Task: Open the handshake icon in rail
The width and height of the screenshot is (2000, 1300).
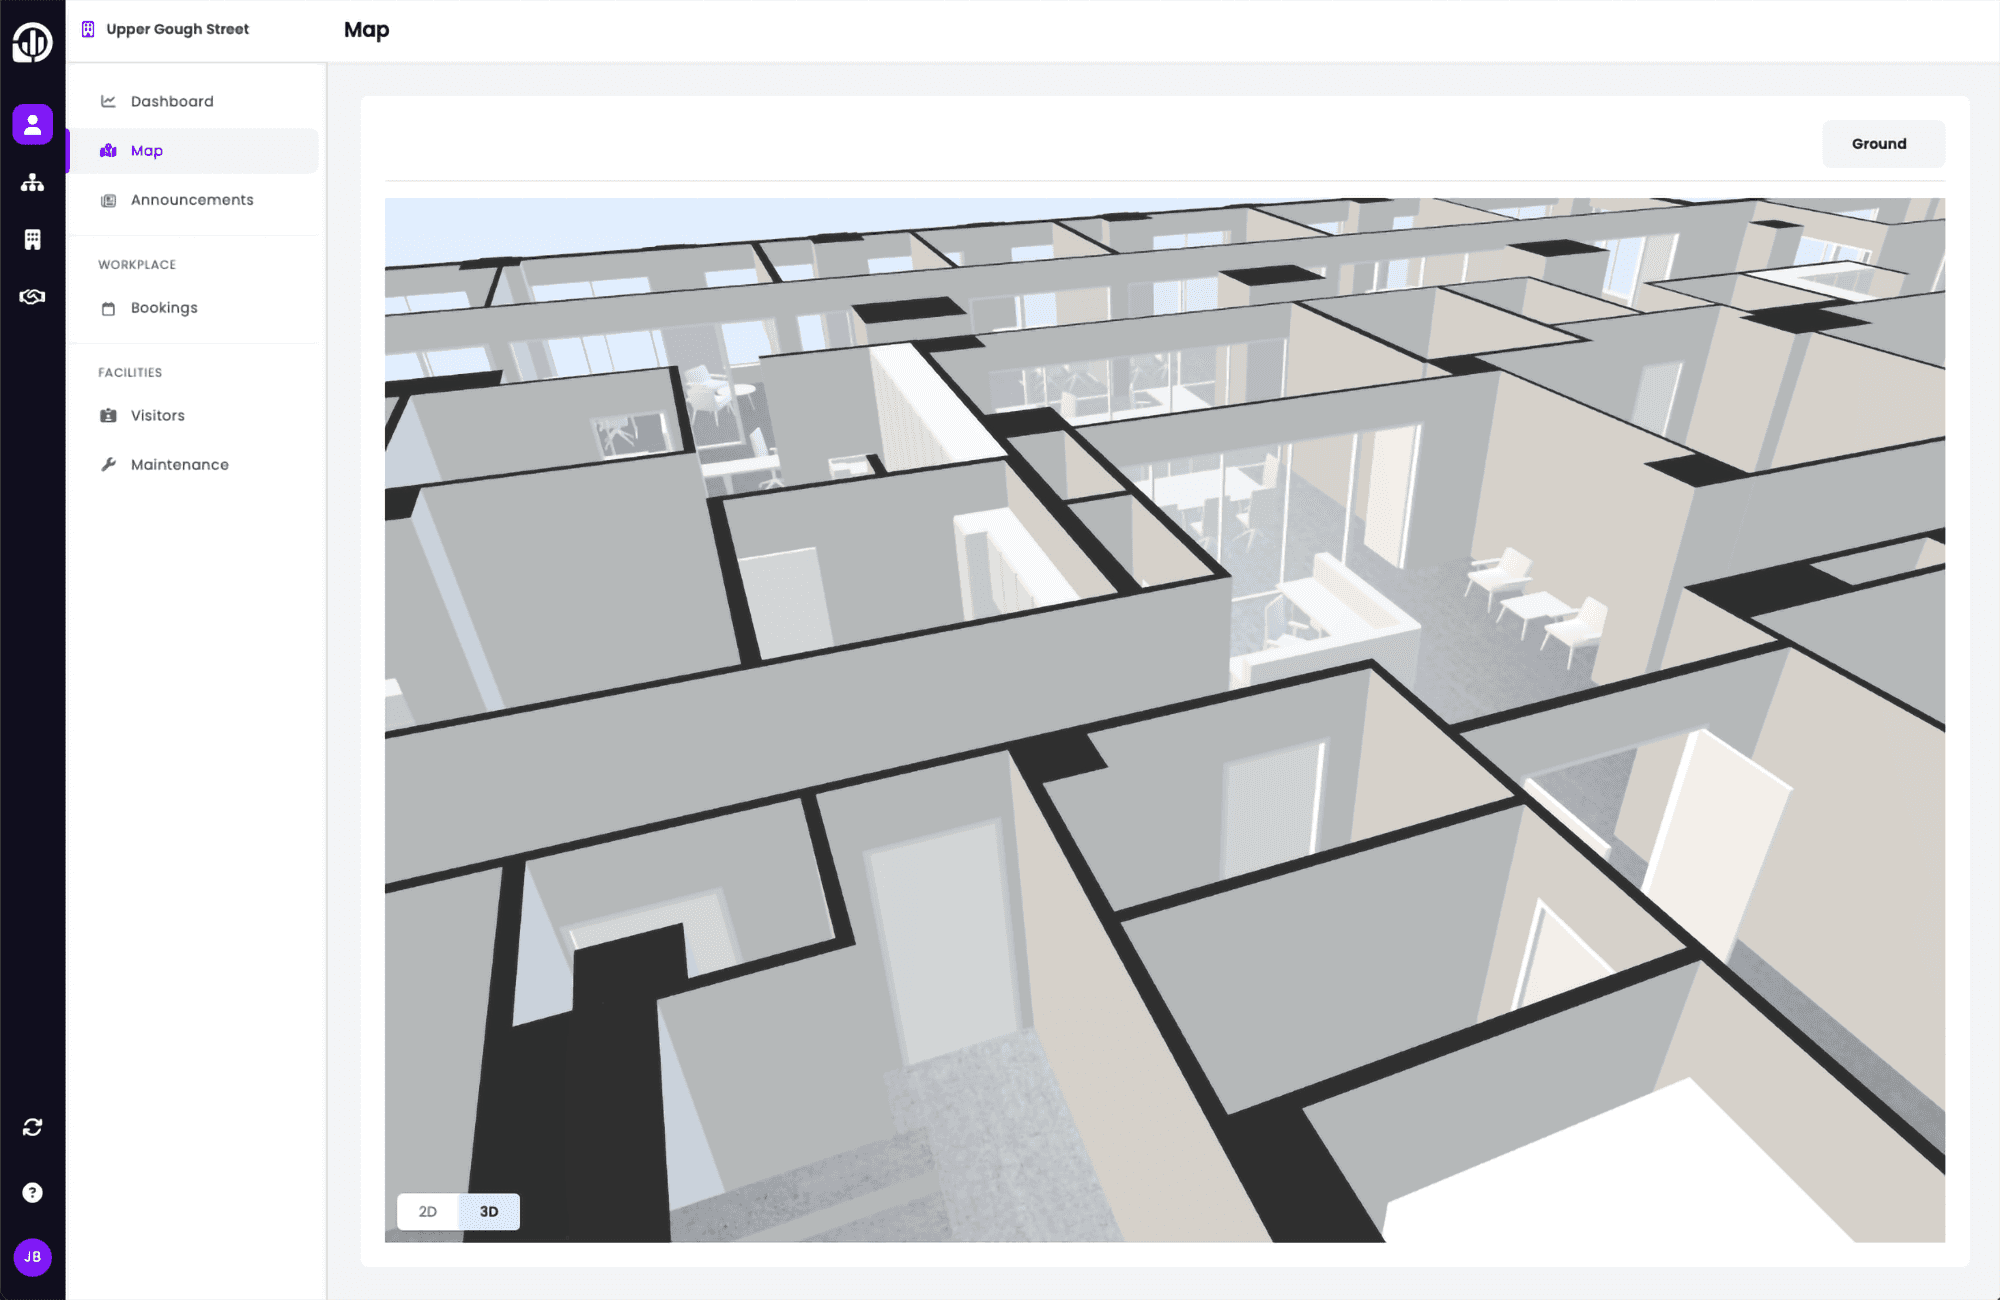Action: (x=32, y=297)
